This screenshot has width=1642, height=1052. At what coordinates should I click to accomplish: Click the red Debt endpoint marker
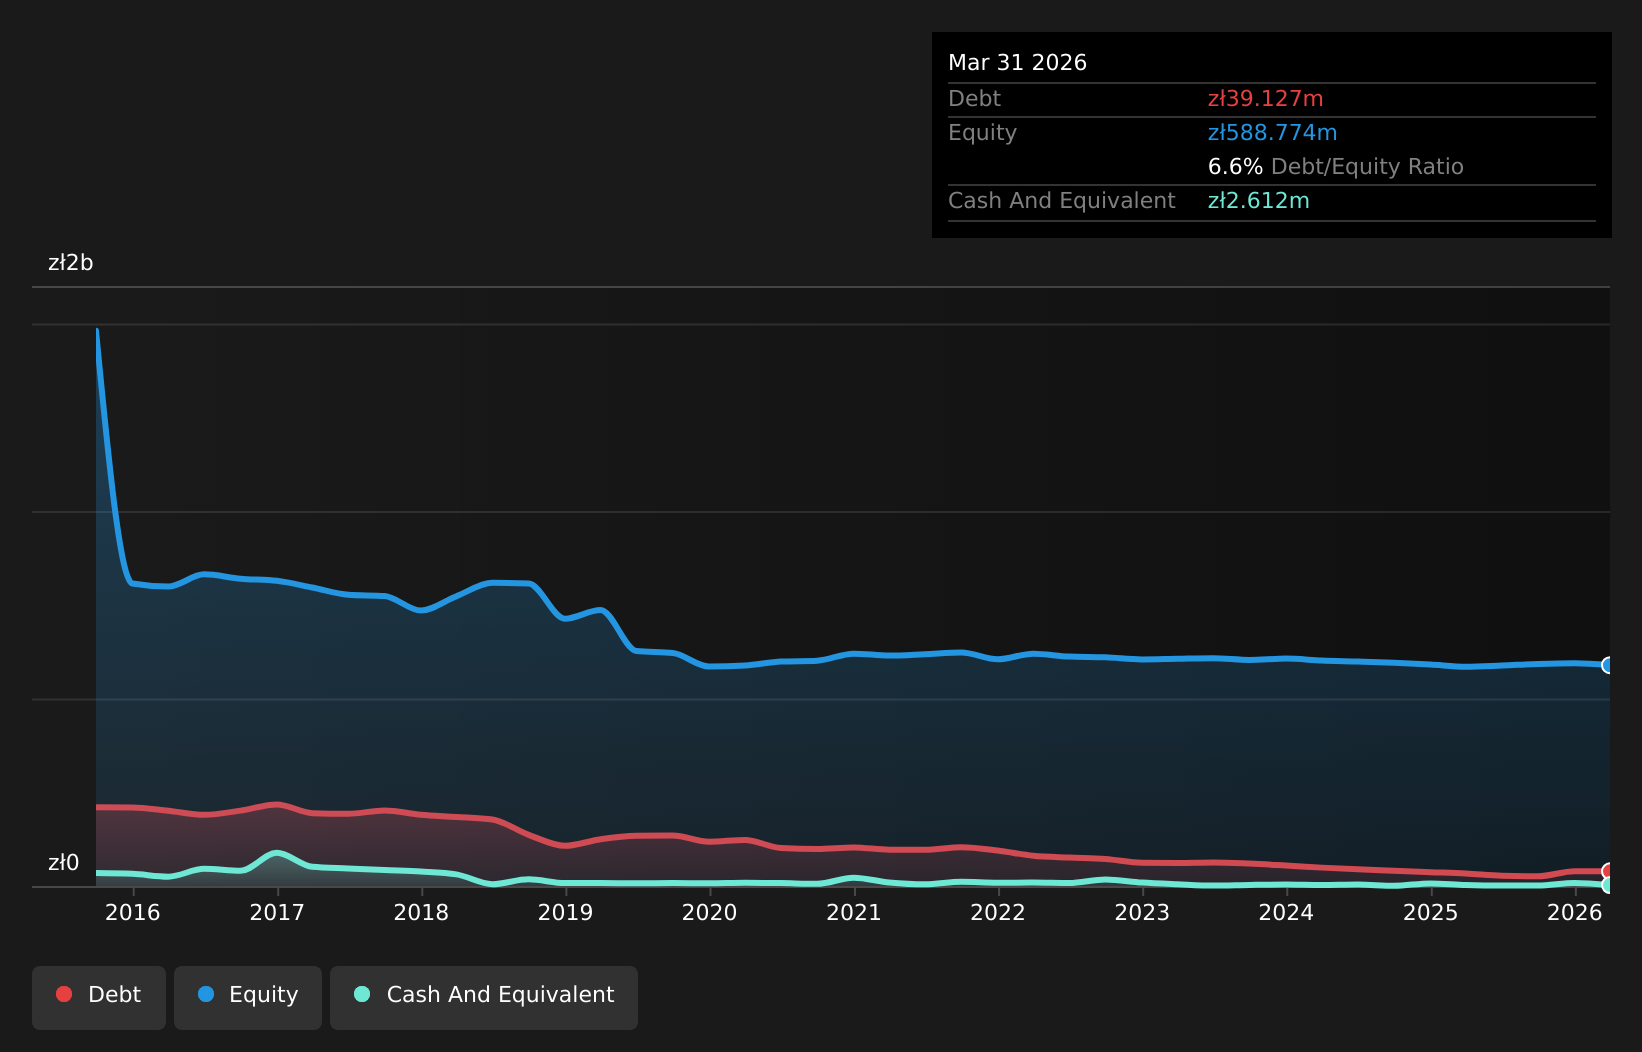coord(1608,871)
